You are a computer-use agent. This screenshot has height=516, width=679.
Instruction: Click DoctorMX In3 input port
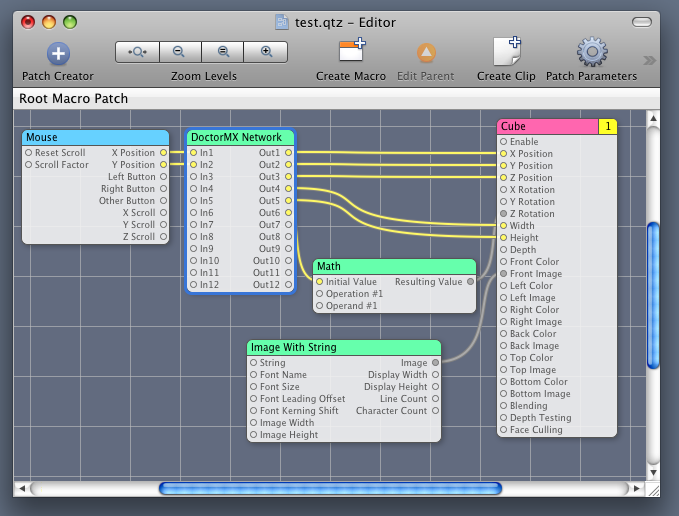click(194, 177)
